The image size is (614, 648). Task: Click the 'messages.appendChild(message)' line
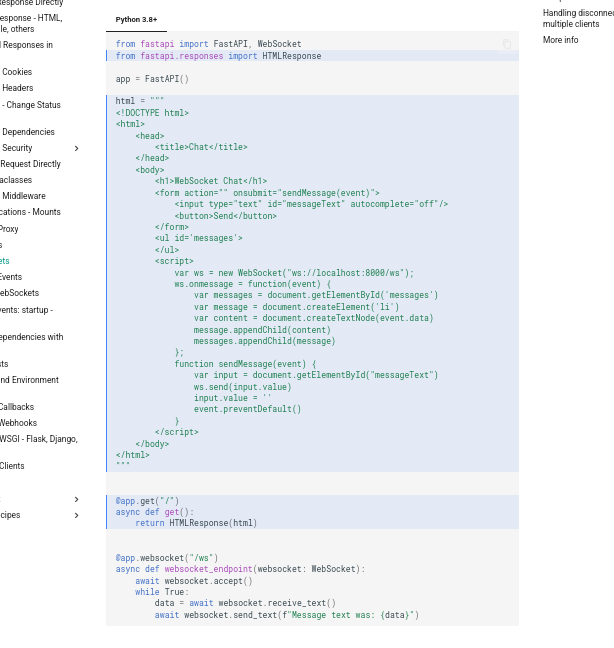click(x=264, y=341)
